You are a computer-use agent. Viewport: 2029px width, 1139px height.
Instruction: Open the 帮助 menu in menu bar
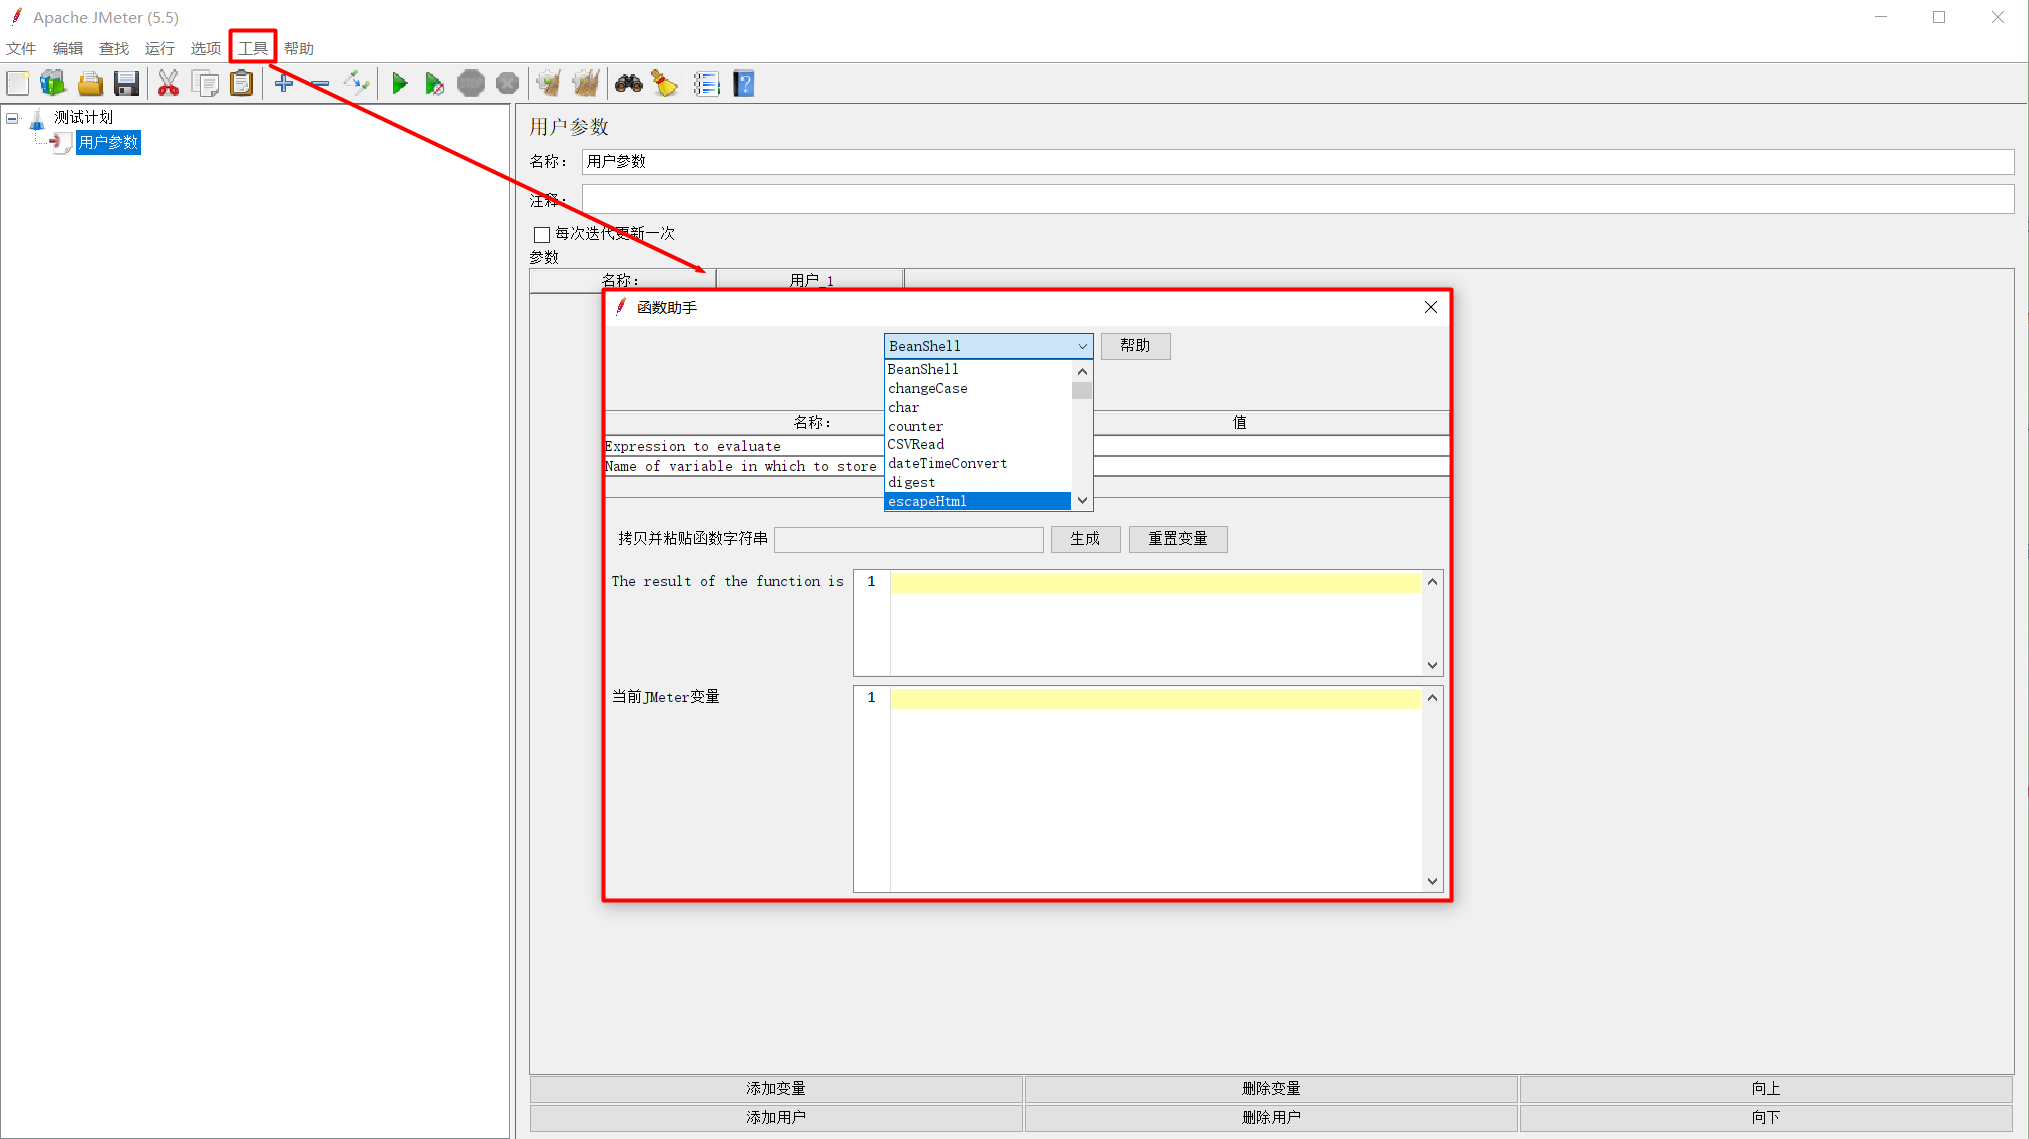pyautogui.click(x=298, y=48)
